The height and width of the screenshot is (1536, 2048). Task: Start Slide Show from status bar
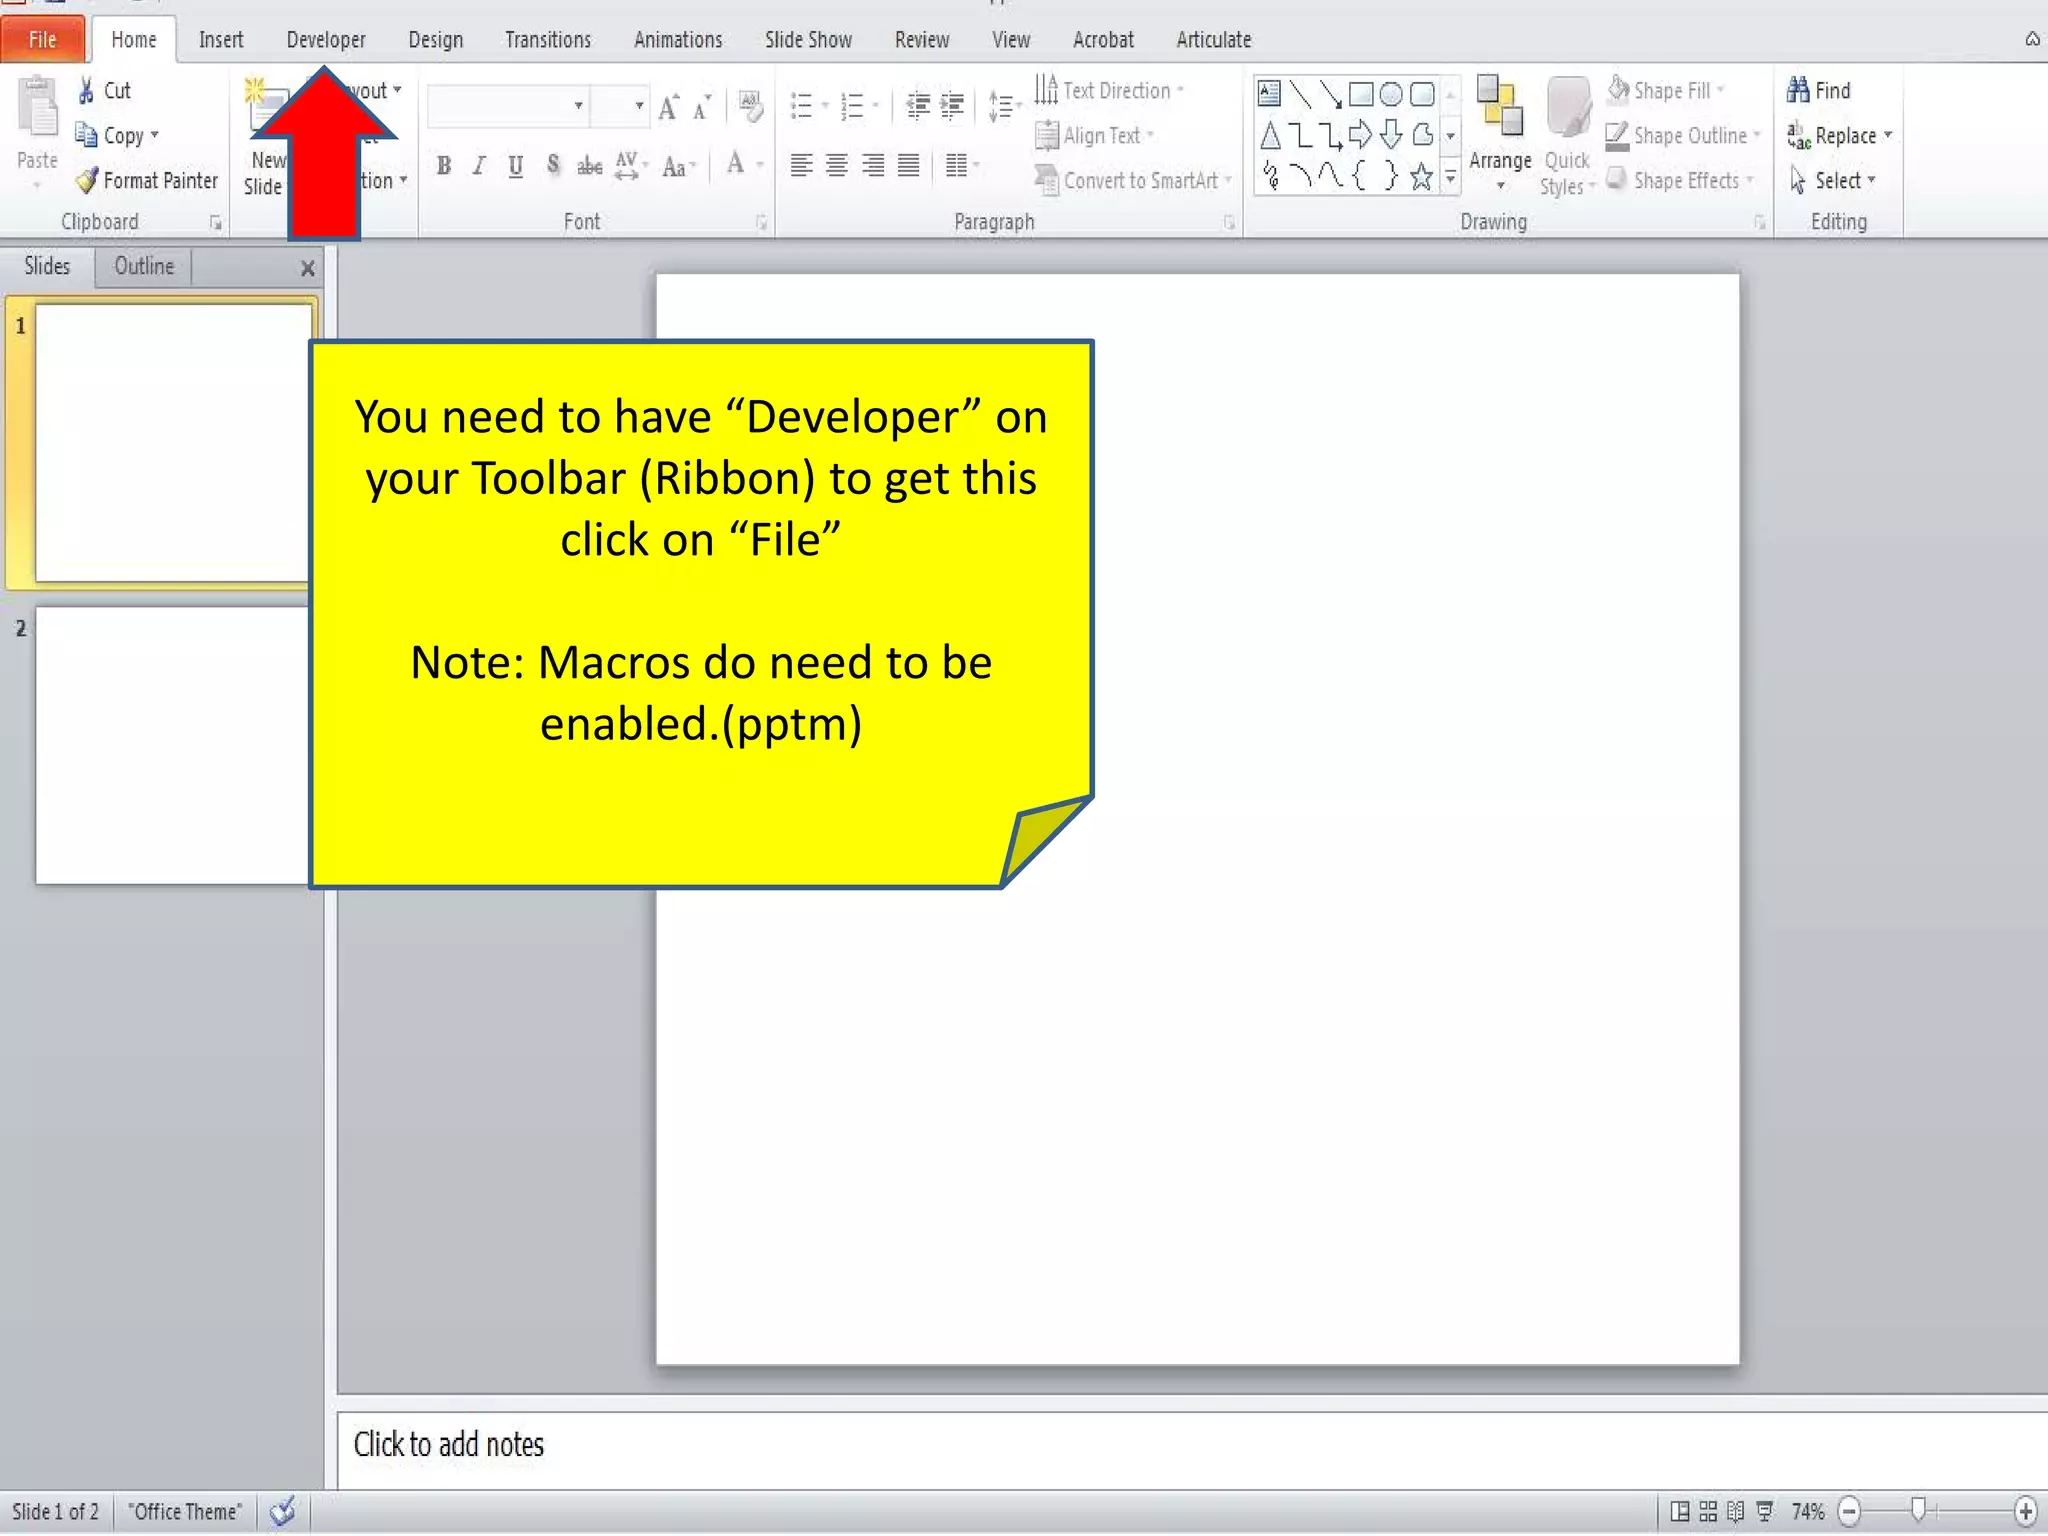pyautogui.click(x=1765, y=1511)
